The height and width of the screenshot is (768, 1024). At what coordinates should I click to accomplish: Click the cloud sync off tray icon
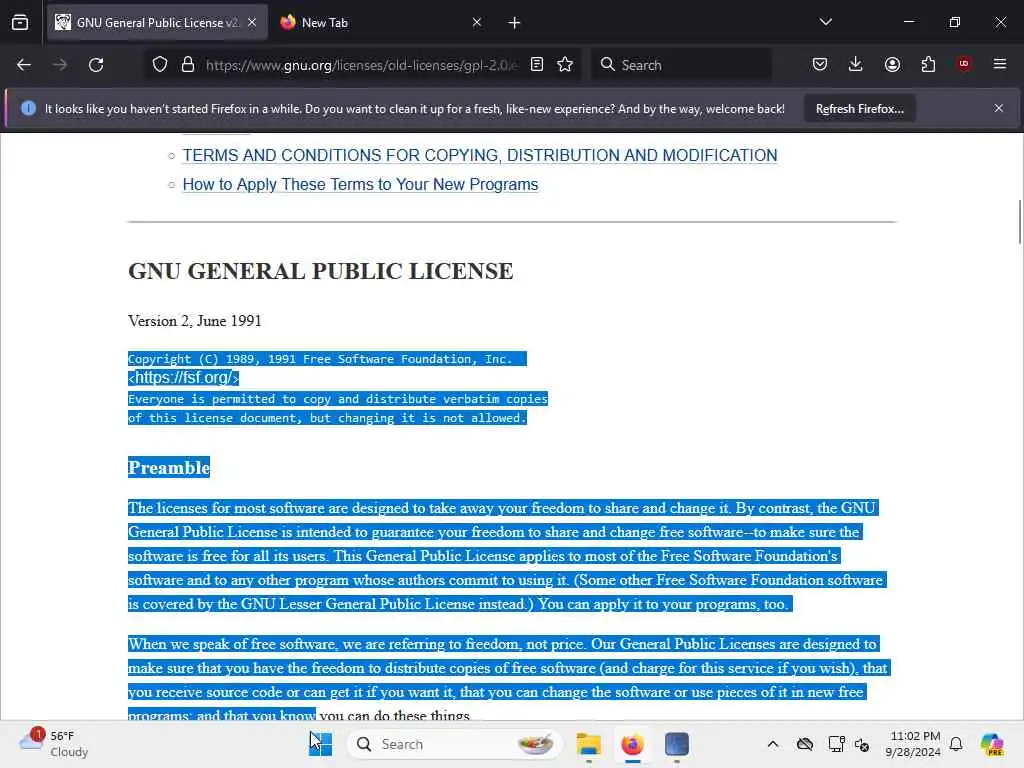(x=805, y=744)
